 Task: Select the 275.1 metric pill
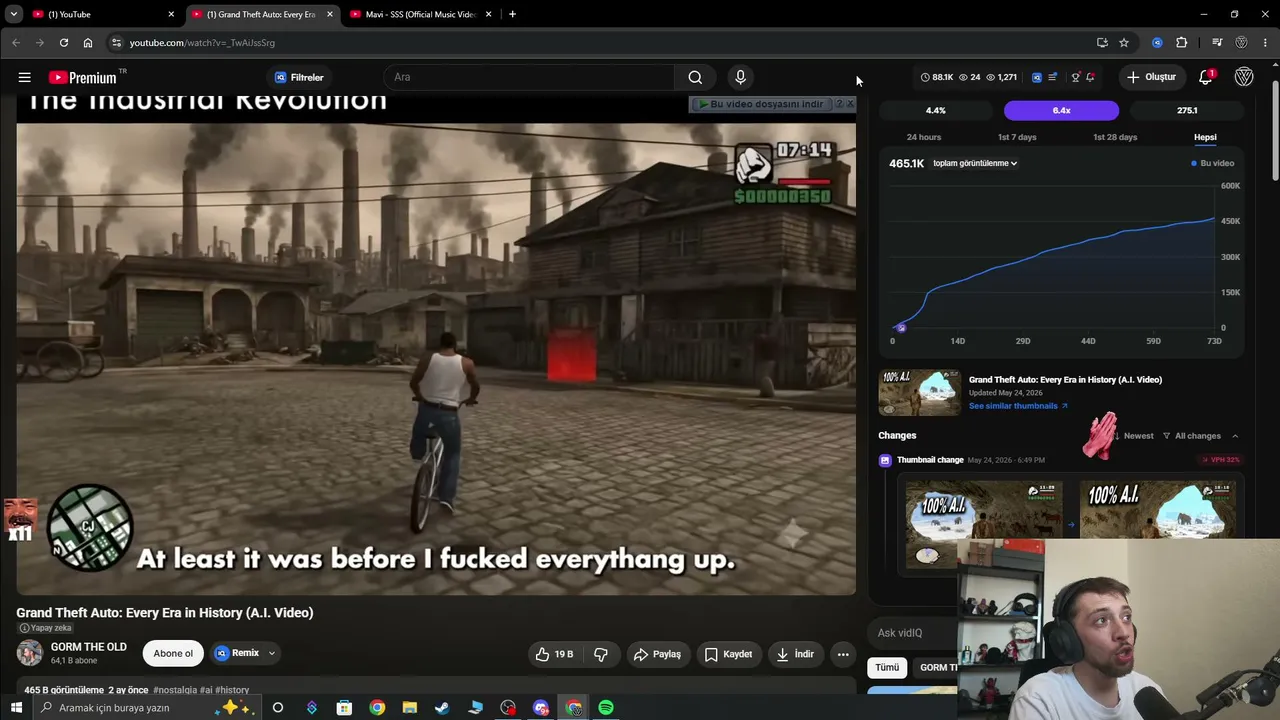click(x=1187, y=111)
